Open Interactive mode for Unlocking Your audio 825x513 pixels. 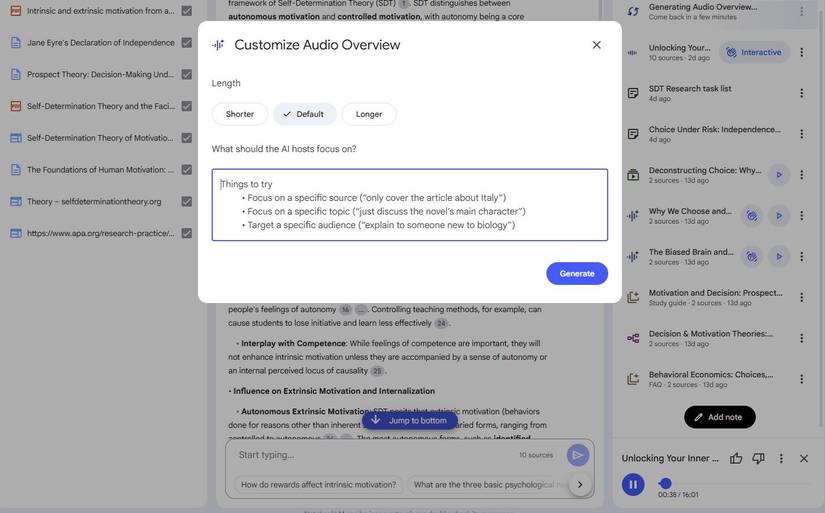tap(754, 52)
